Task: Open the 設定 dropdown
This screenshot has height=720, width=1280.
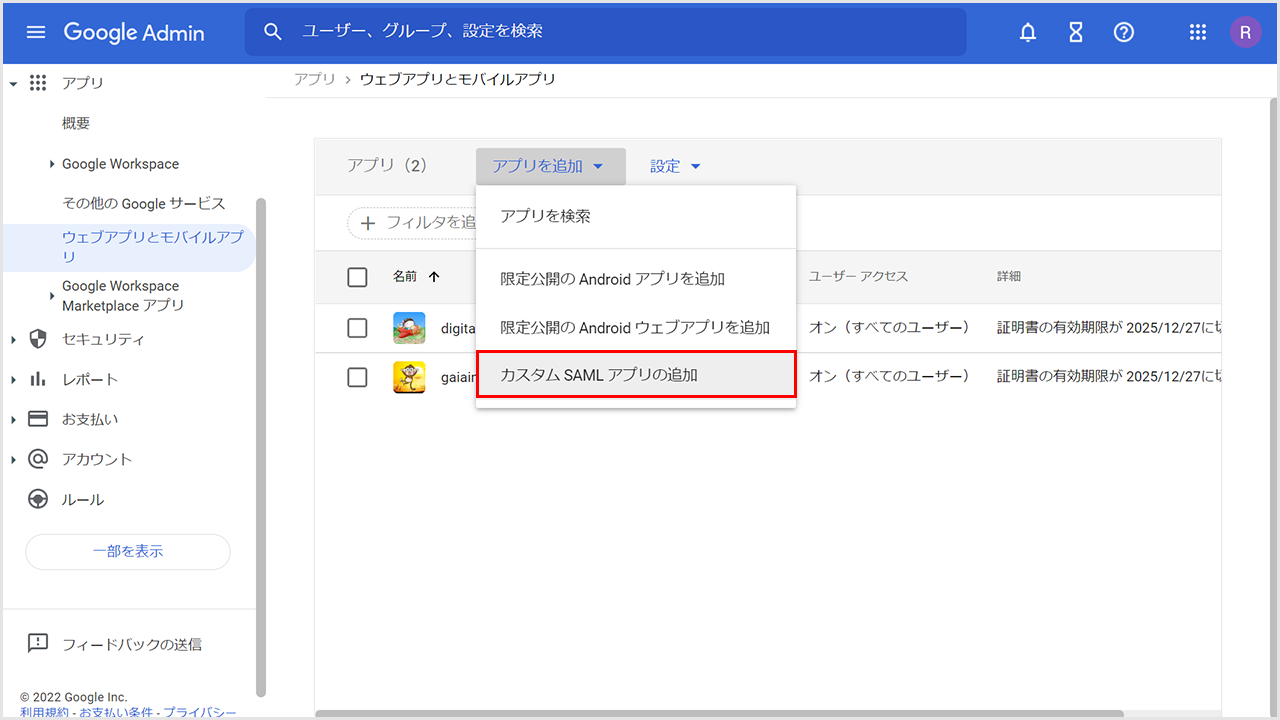Action: [x=675, y=166]
